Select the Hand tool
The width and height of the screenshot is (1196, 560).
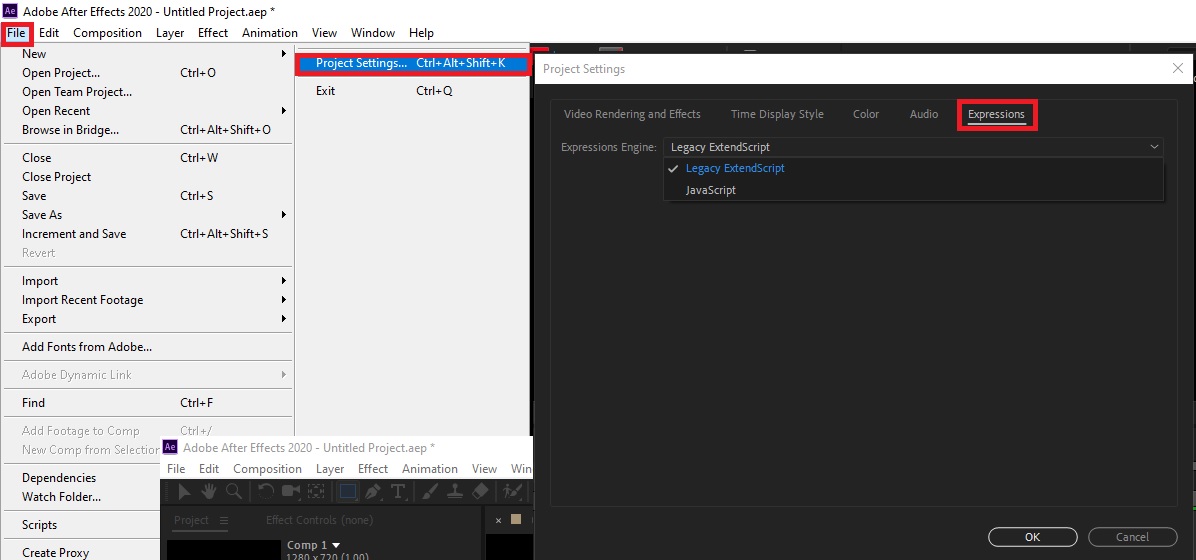click(x=209, y=491)
